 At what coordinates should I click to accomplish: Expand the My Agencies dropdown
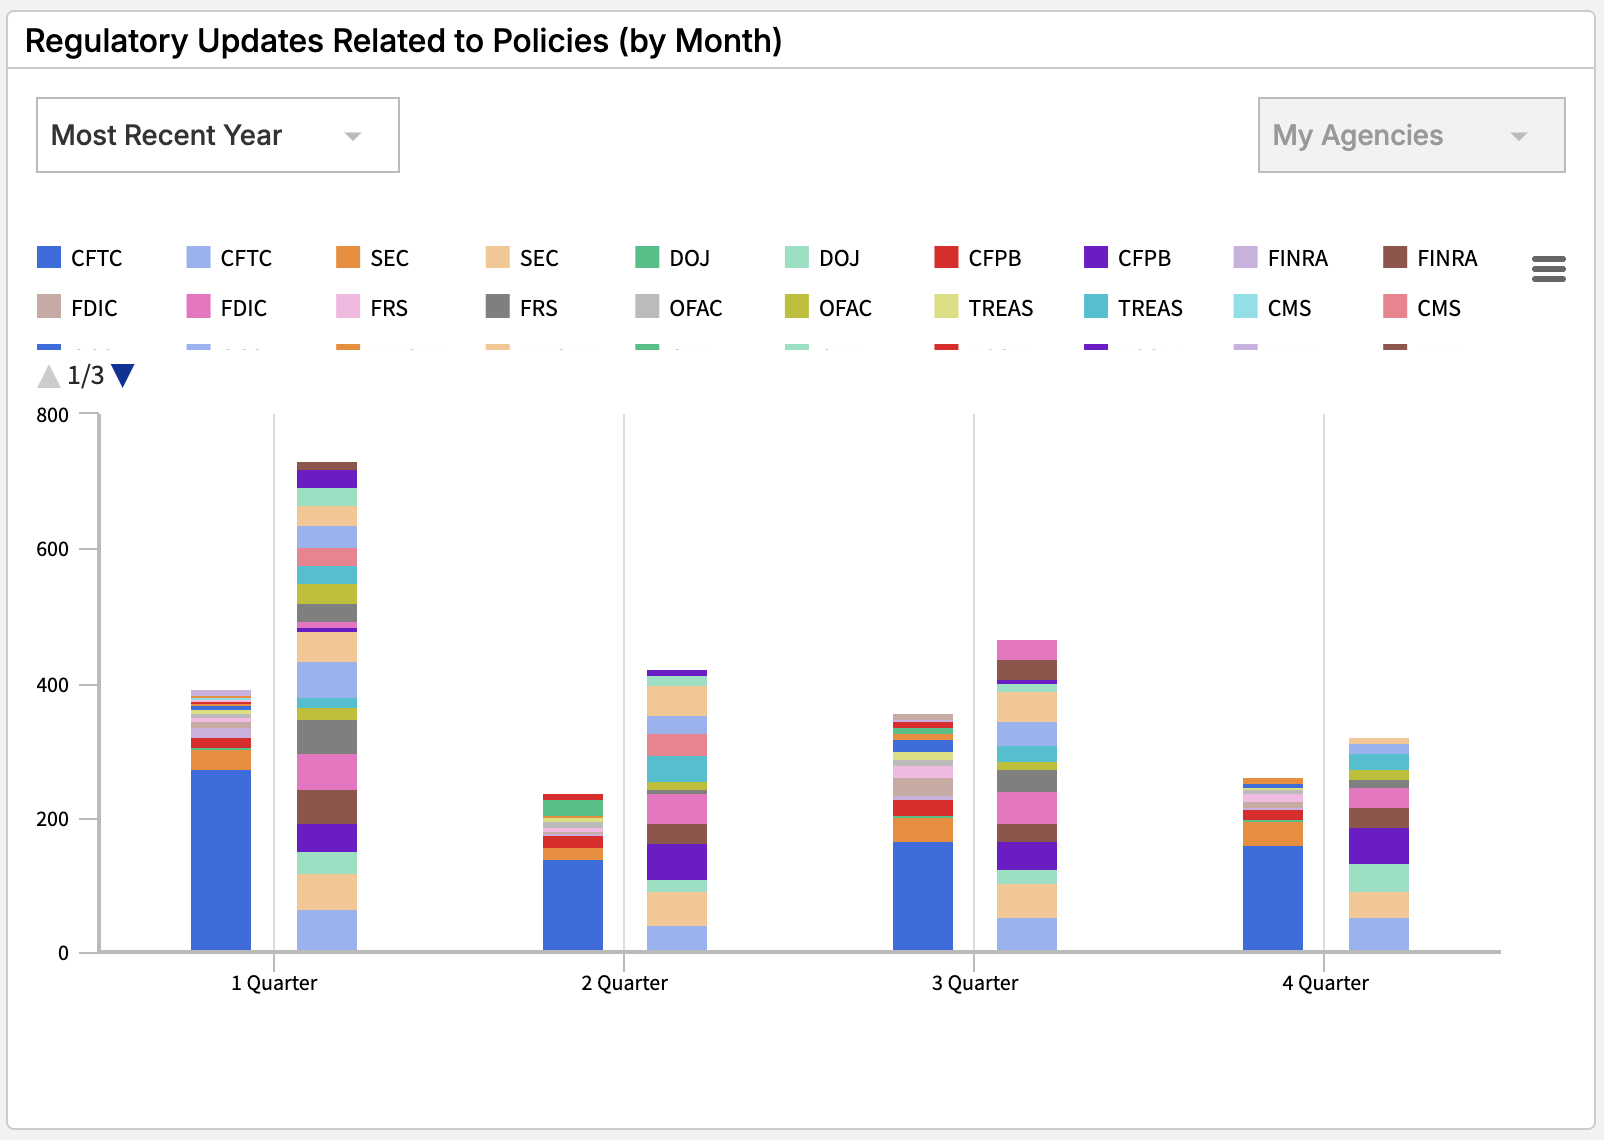[1410, 135]
